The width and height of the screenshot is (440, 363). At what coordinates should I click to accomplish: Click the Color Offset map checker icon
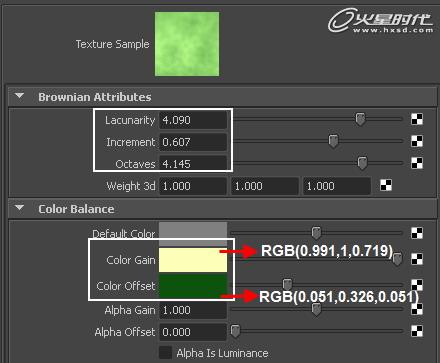pos(417,285)
